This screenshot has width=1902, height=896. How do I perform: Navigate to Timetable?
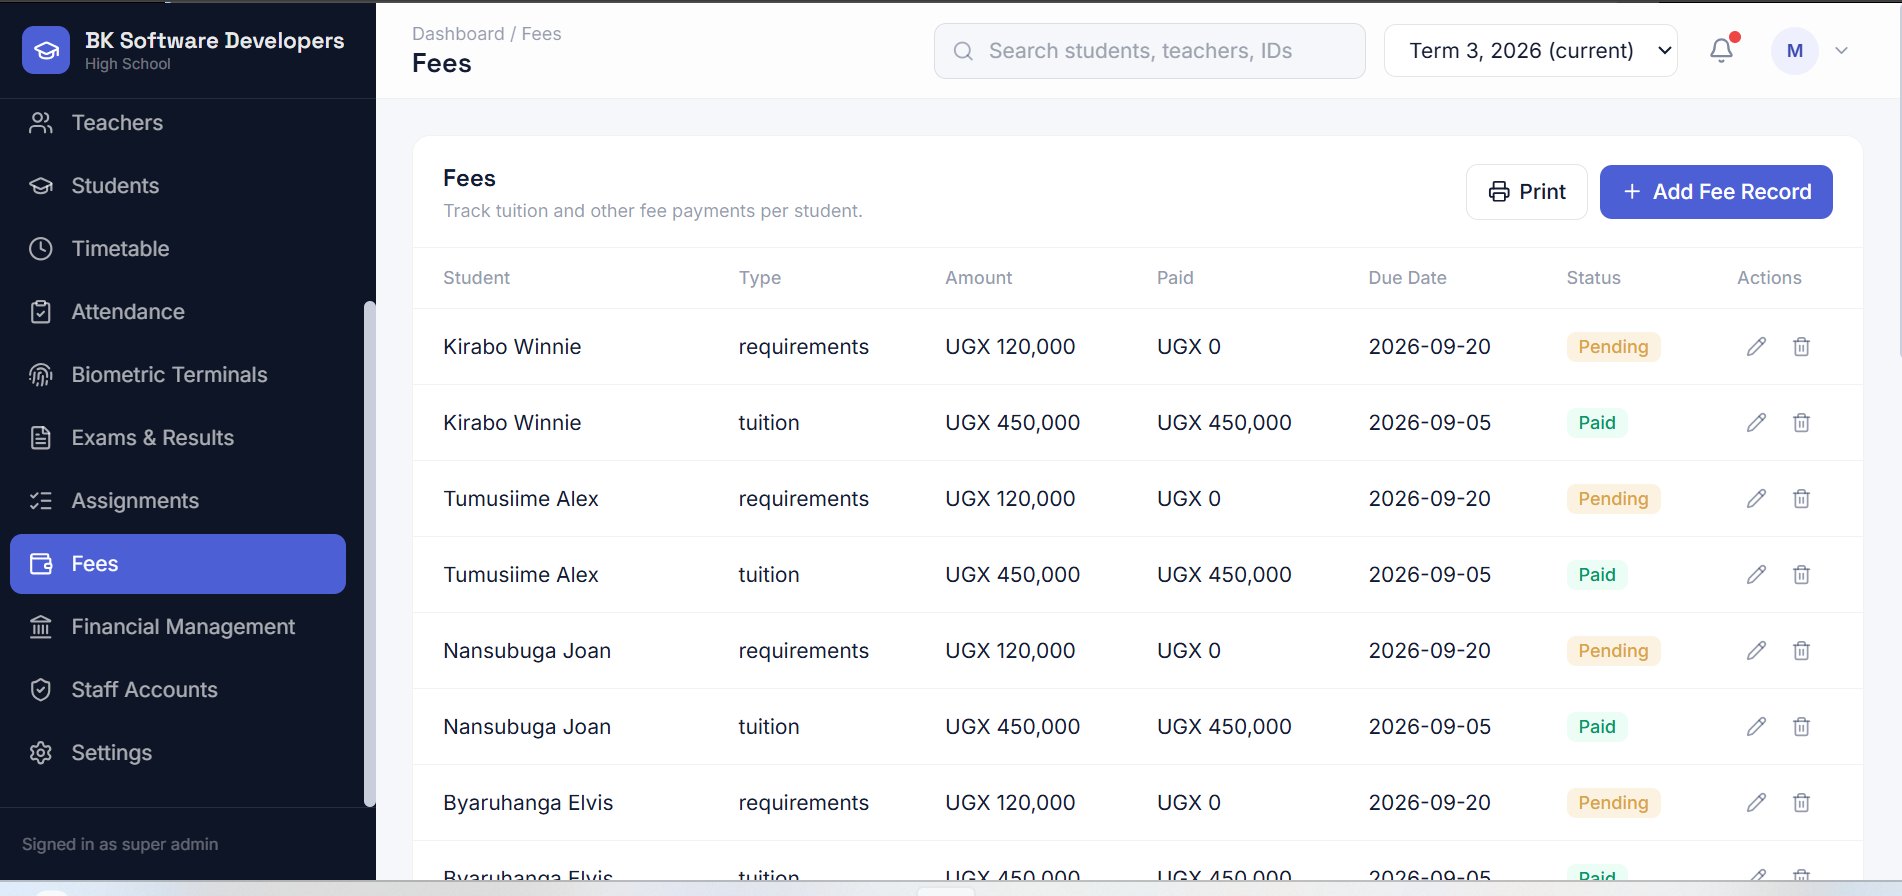coord(178,249)
